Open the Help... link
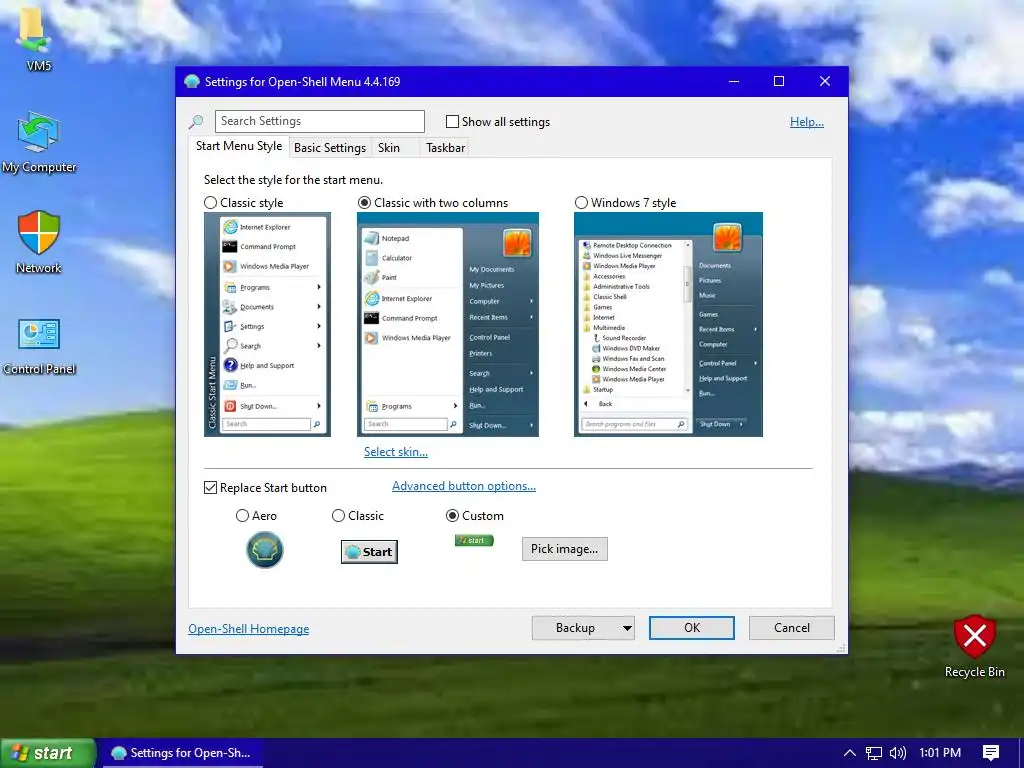This screenshot has width=1024, height=768. coord(807,121)
